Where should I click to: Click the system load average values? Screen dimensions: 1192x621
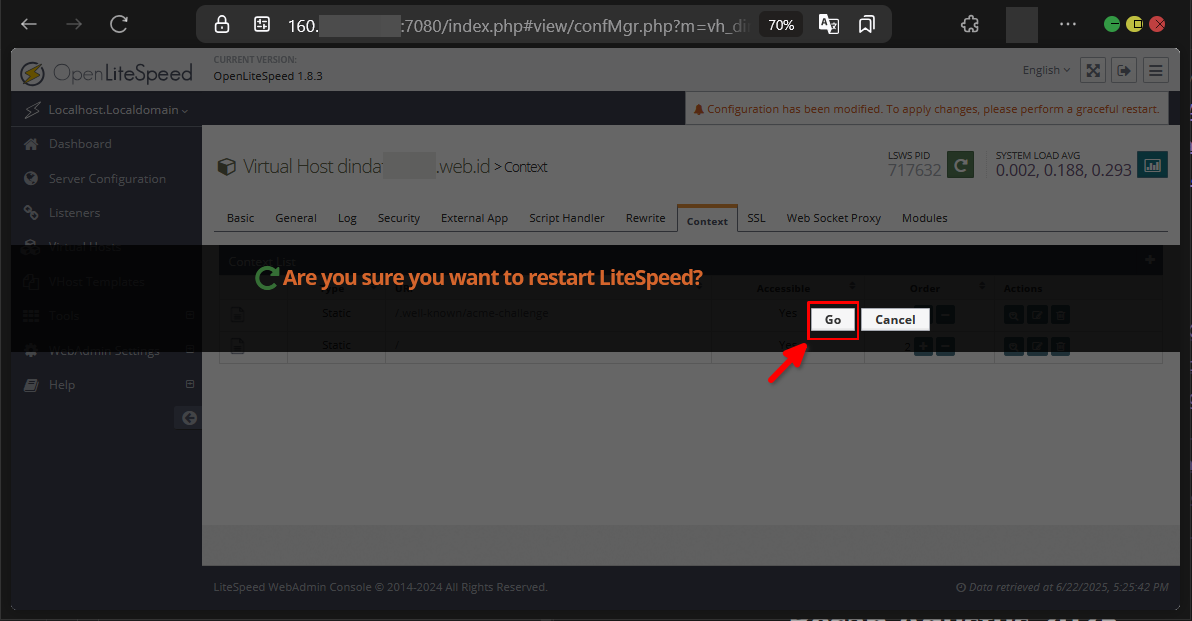coord(1064,170)
